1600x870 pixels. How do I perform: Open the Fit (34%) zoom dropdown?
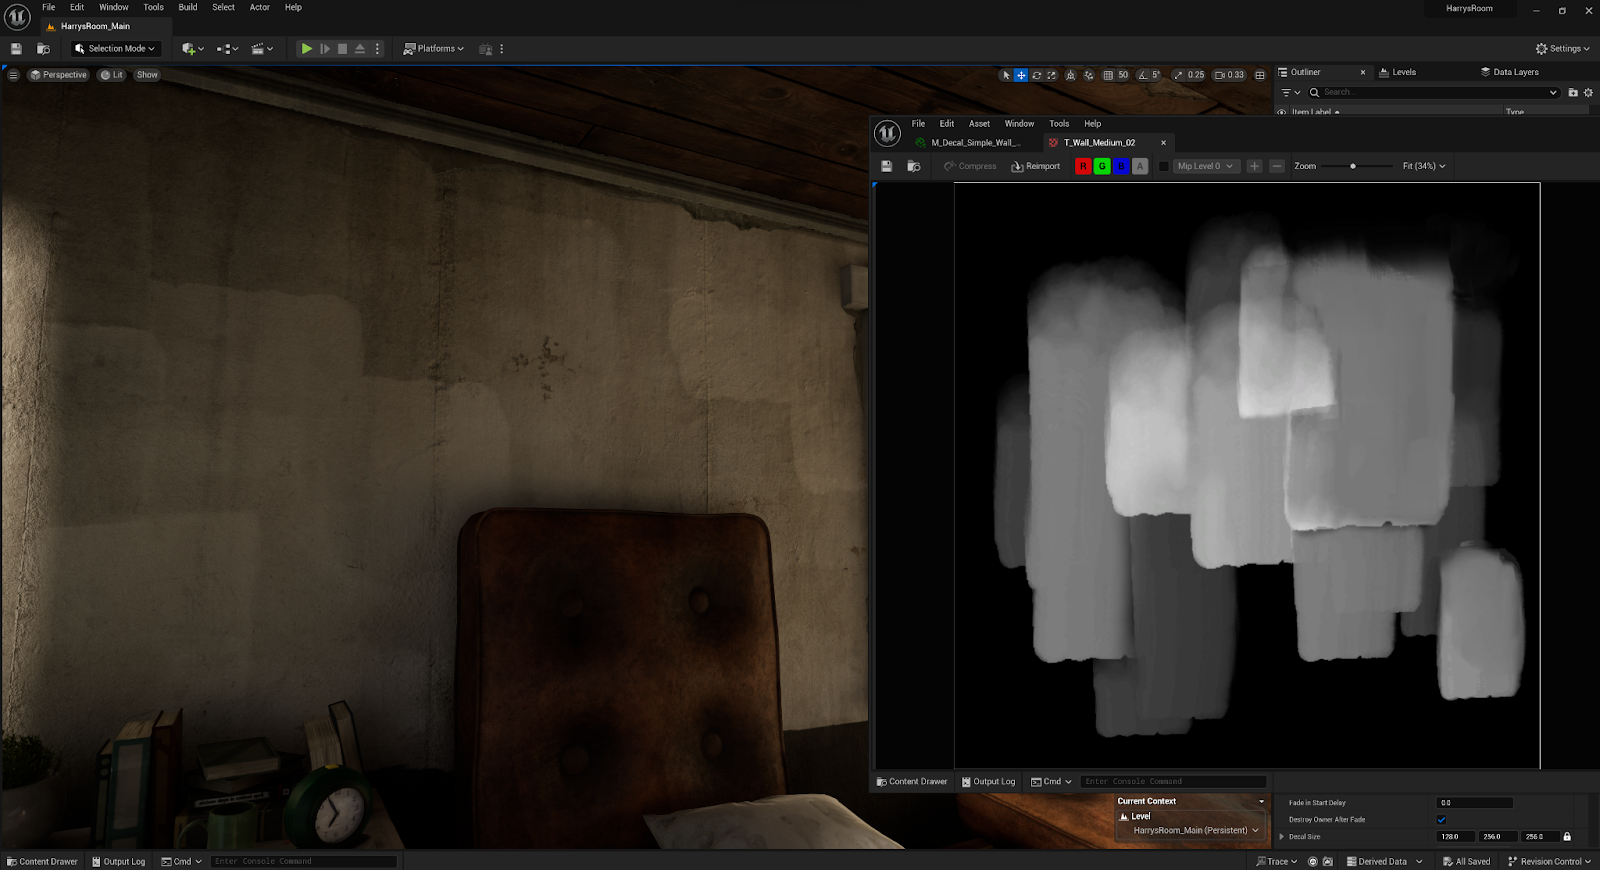tap(1423, 166)
